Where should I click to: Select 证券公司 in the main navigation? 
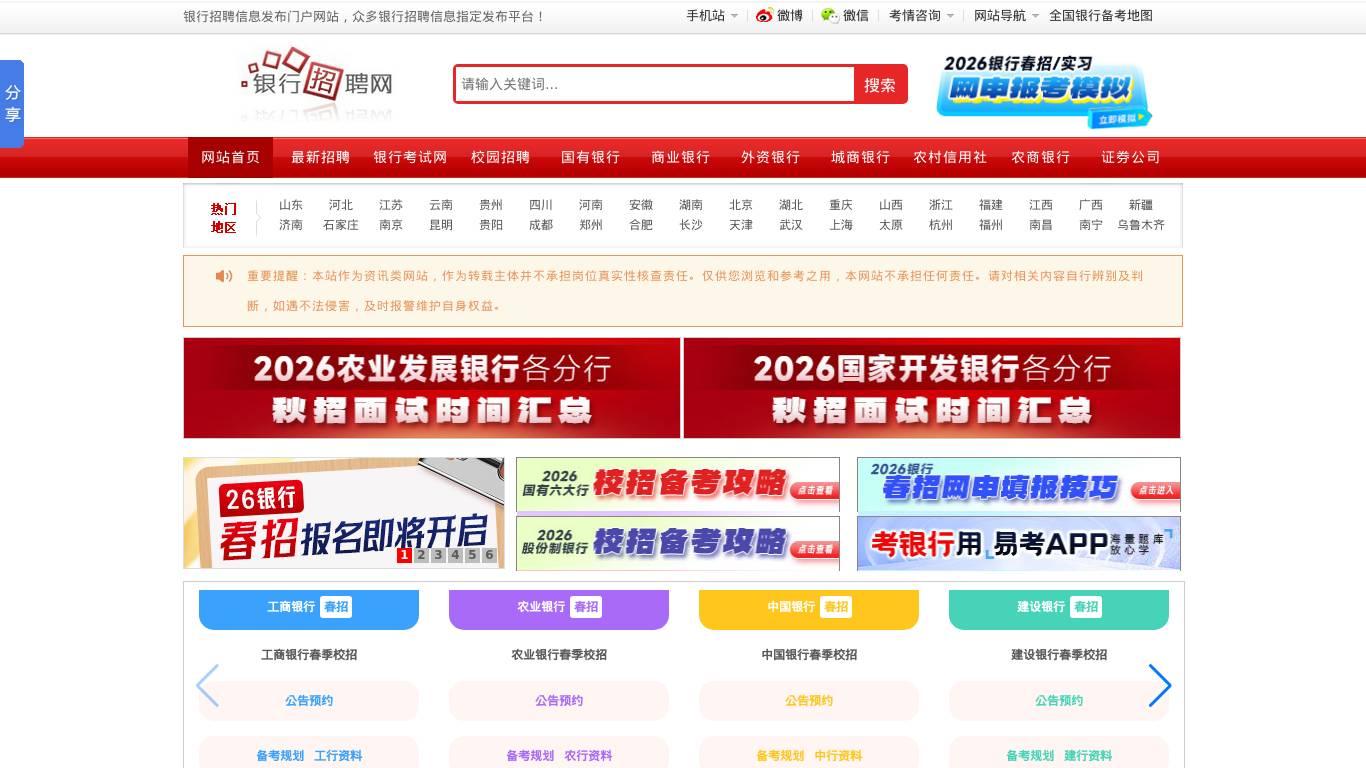point(1131,157)
